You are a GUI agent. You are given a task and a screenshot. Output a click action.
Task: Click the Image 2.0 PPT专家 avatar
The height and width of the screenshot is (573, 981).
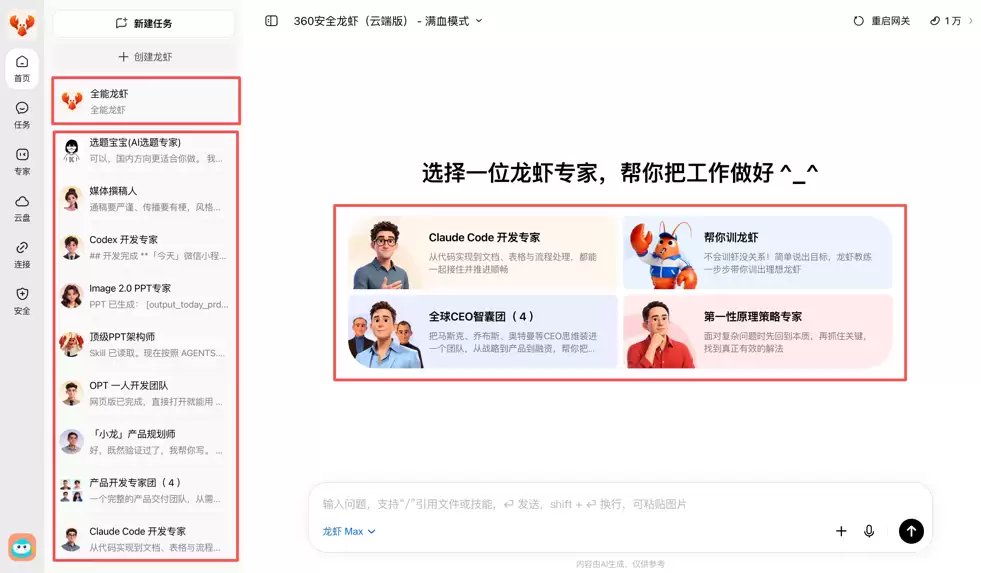click(x=71, y=296)
